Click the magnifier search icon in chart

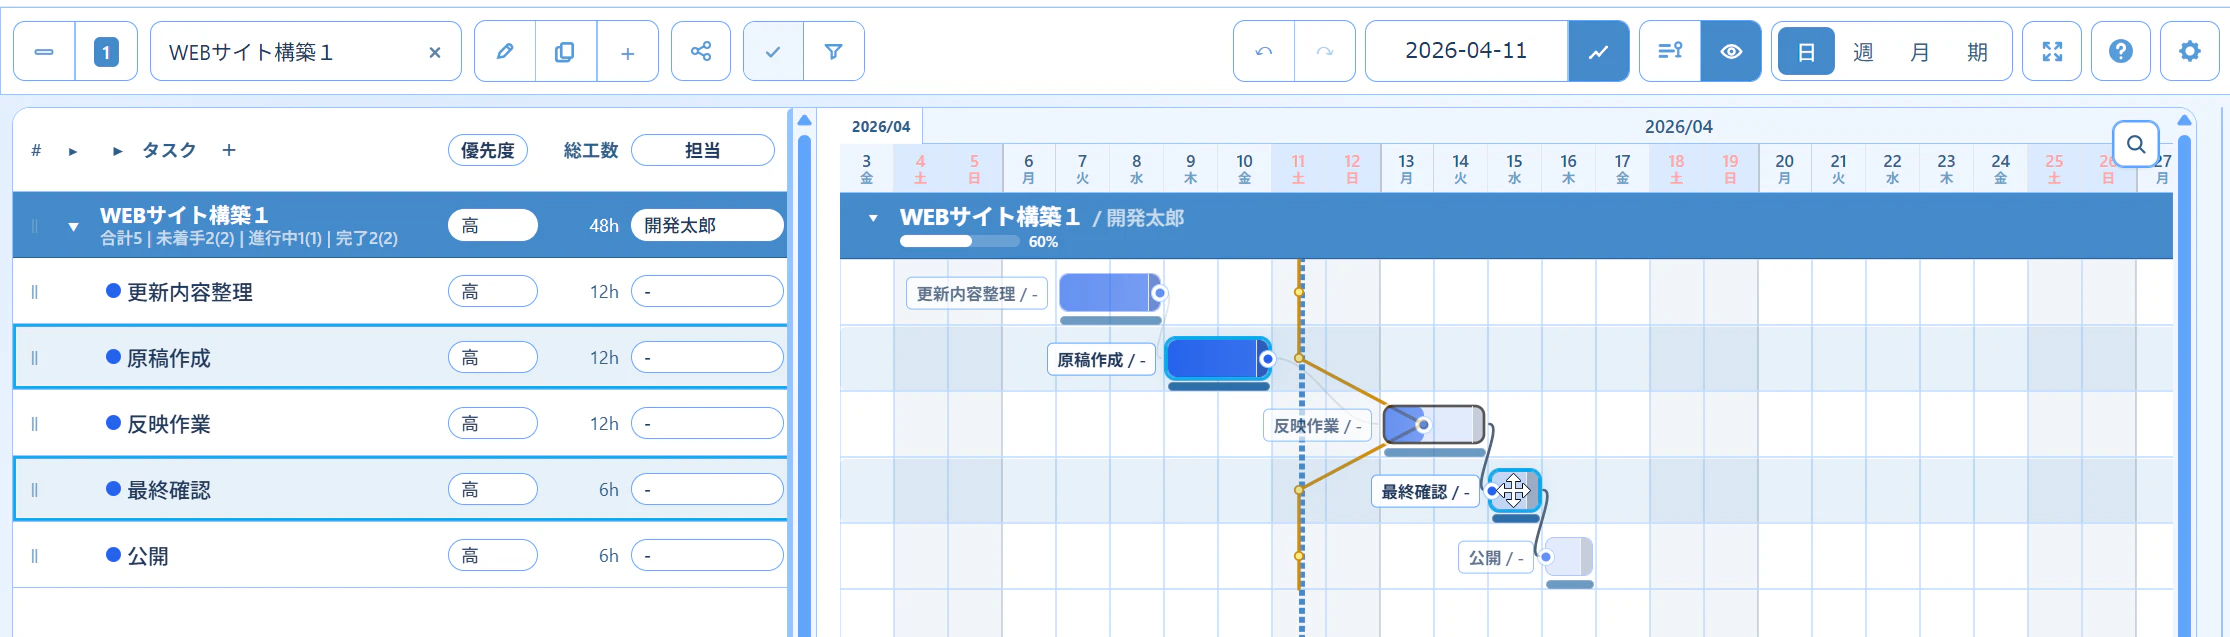pos(2135,145)
